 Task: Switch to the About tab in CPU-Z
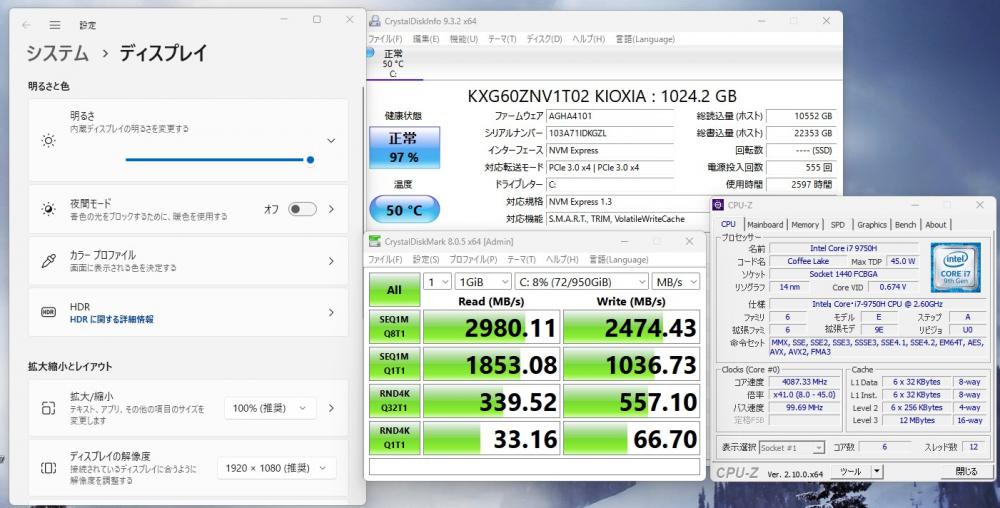click(x=936, y=224)
